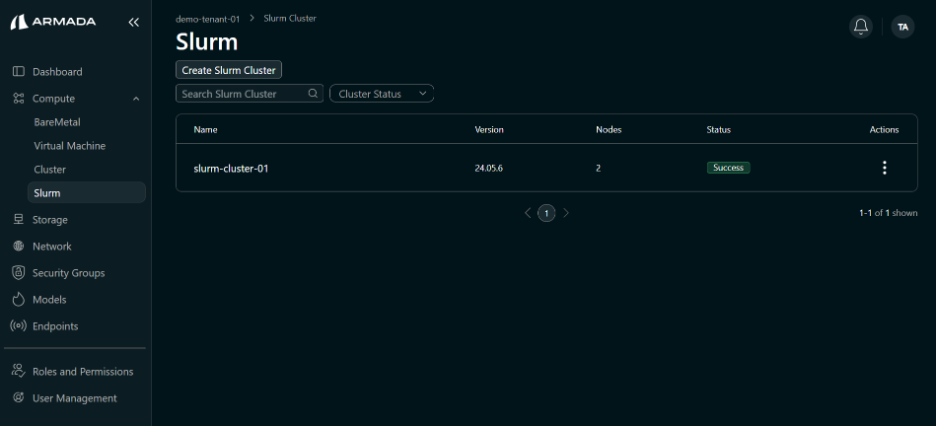
Task: Click the User Management icon
Action: tap(19, 398)
